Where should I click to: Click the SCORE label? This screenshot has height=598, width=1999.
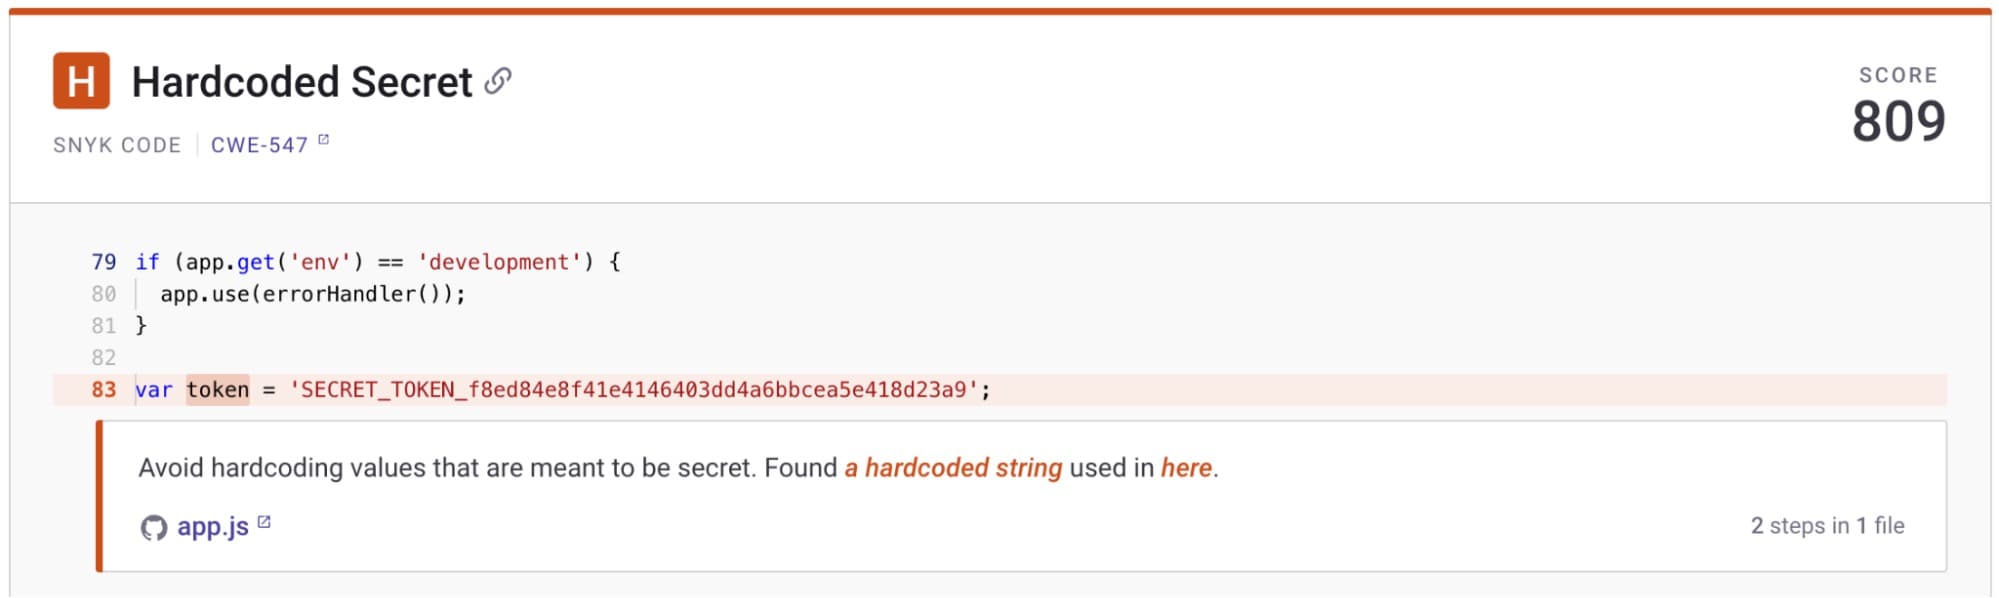click(x=1898, y=75)
